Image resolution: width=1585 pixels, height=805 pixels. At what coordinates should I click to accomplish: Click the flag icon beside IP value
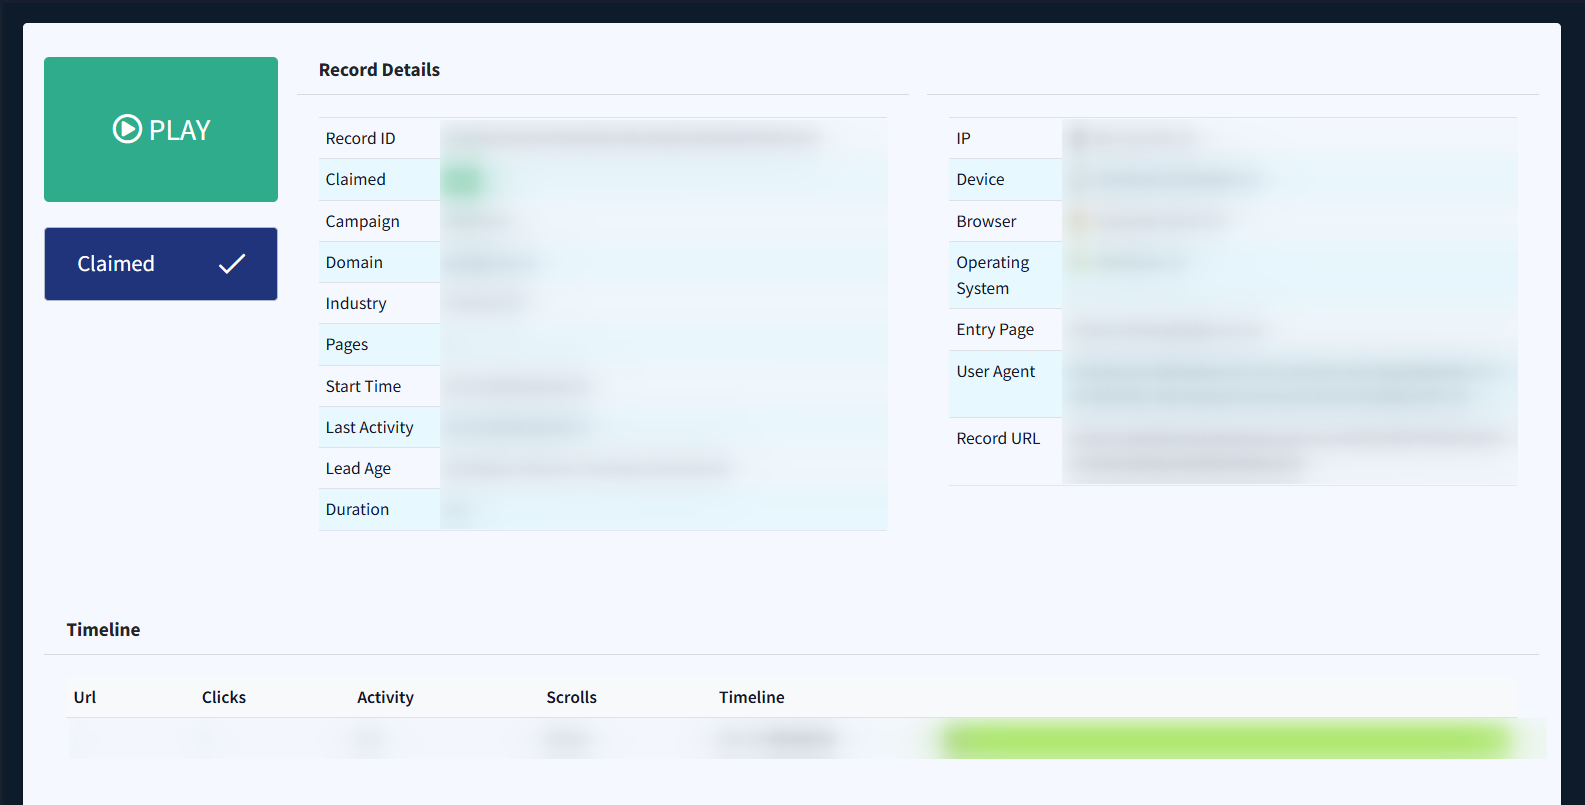(1079, 138)
